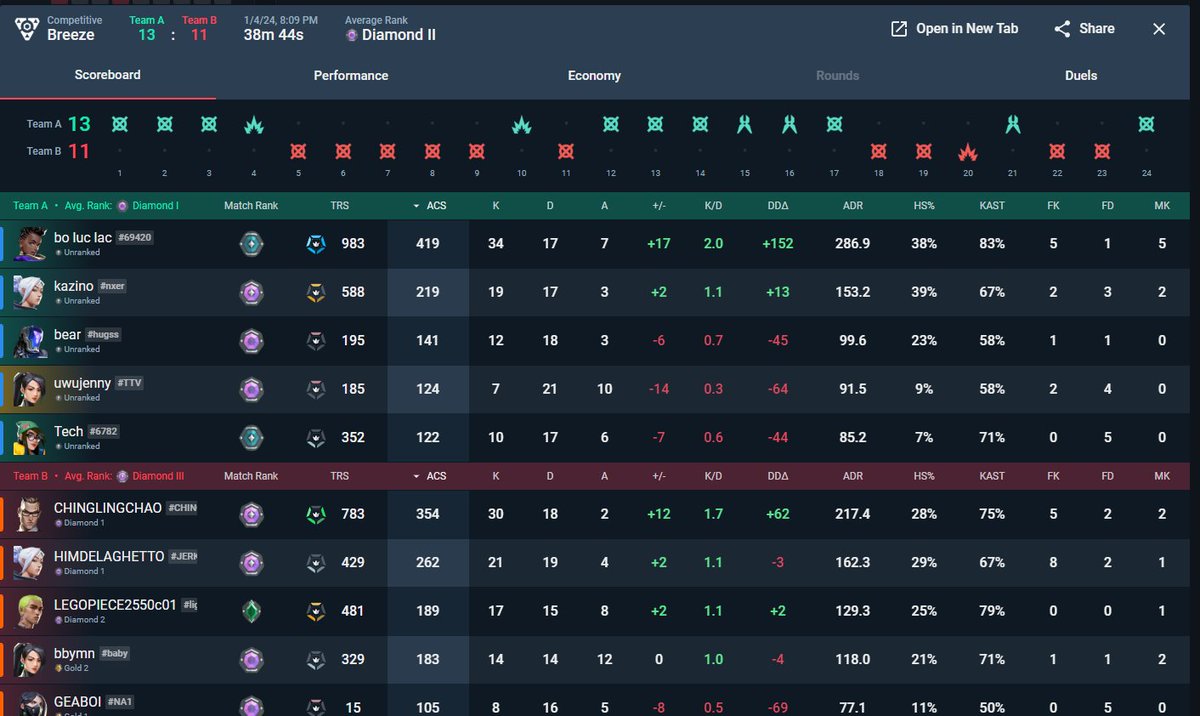Click bo luc lac ACS value 419
The image size is (1200, 716).
428,244
